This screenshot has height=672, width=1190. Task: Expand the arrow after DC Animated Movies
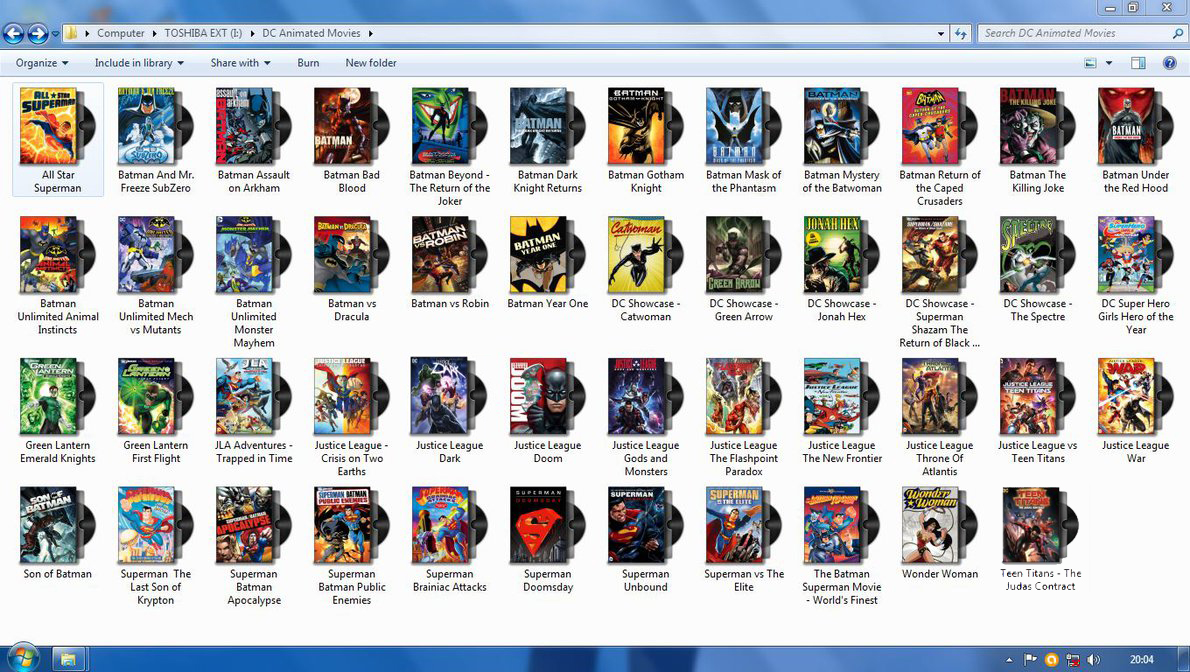tap(370, 33)
